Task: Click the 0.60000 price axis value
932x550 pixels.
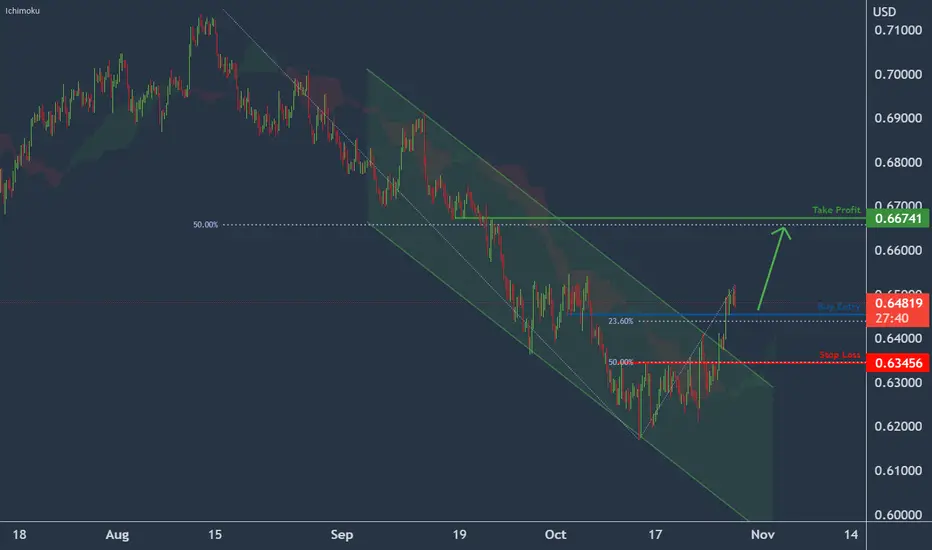Action: pos(898,515)
